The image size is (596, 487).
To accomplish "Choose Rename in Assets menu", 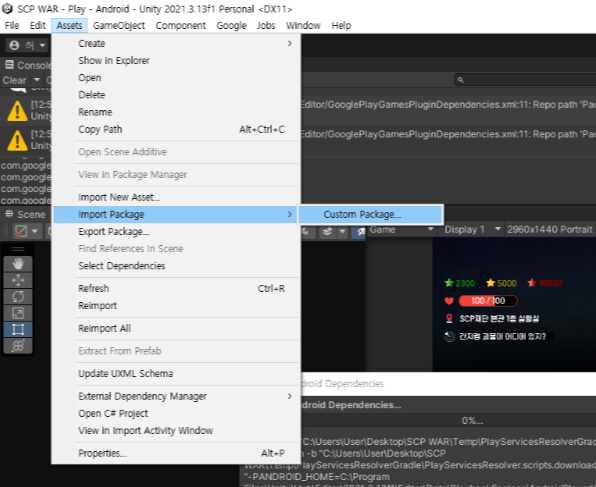I will pyautogui.click(x=176, y=112).
